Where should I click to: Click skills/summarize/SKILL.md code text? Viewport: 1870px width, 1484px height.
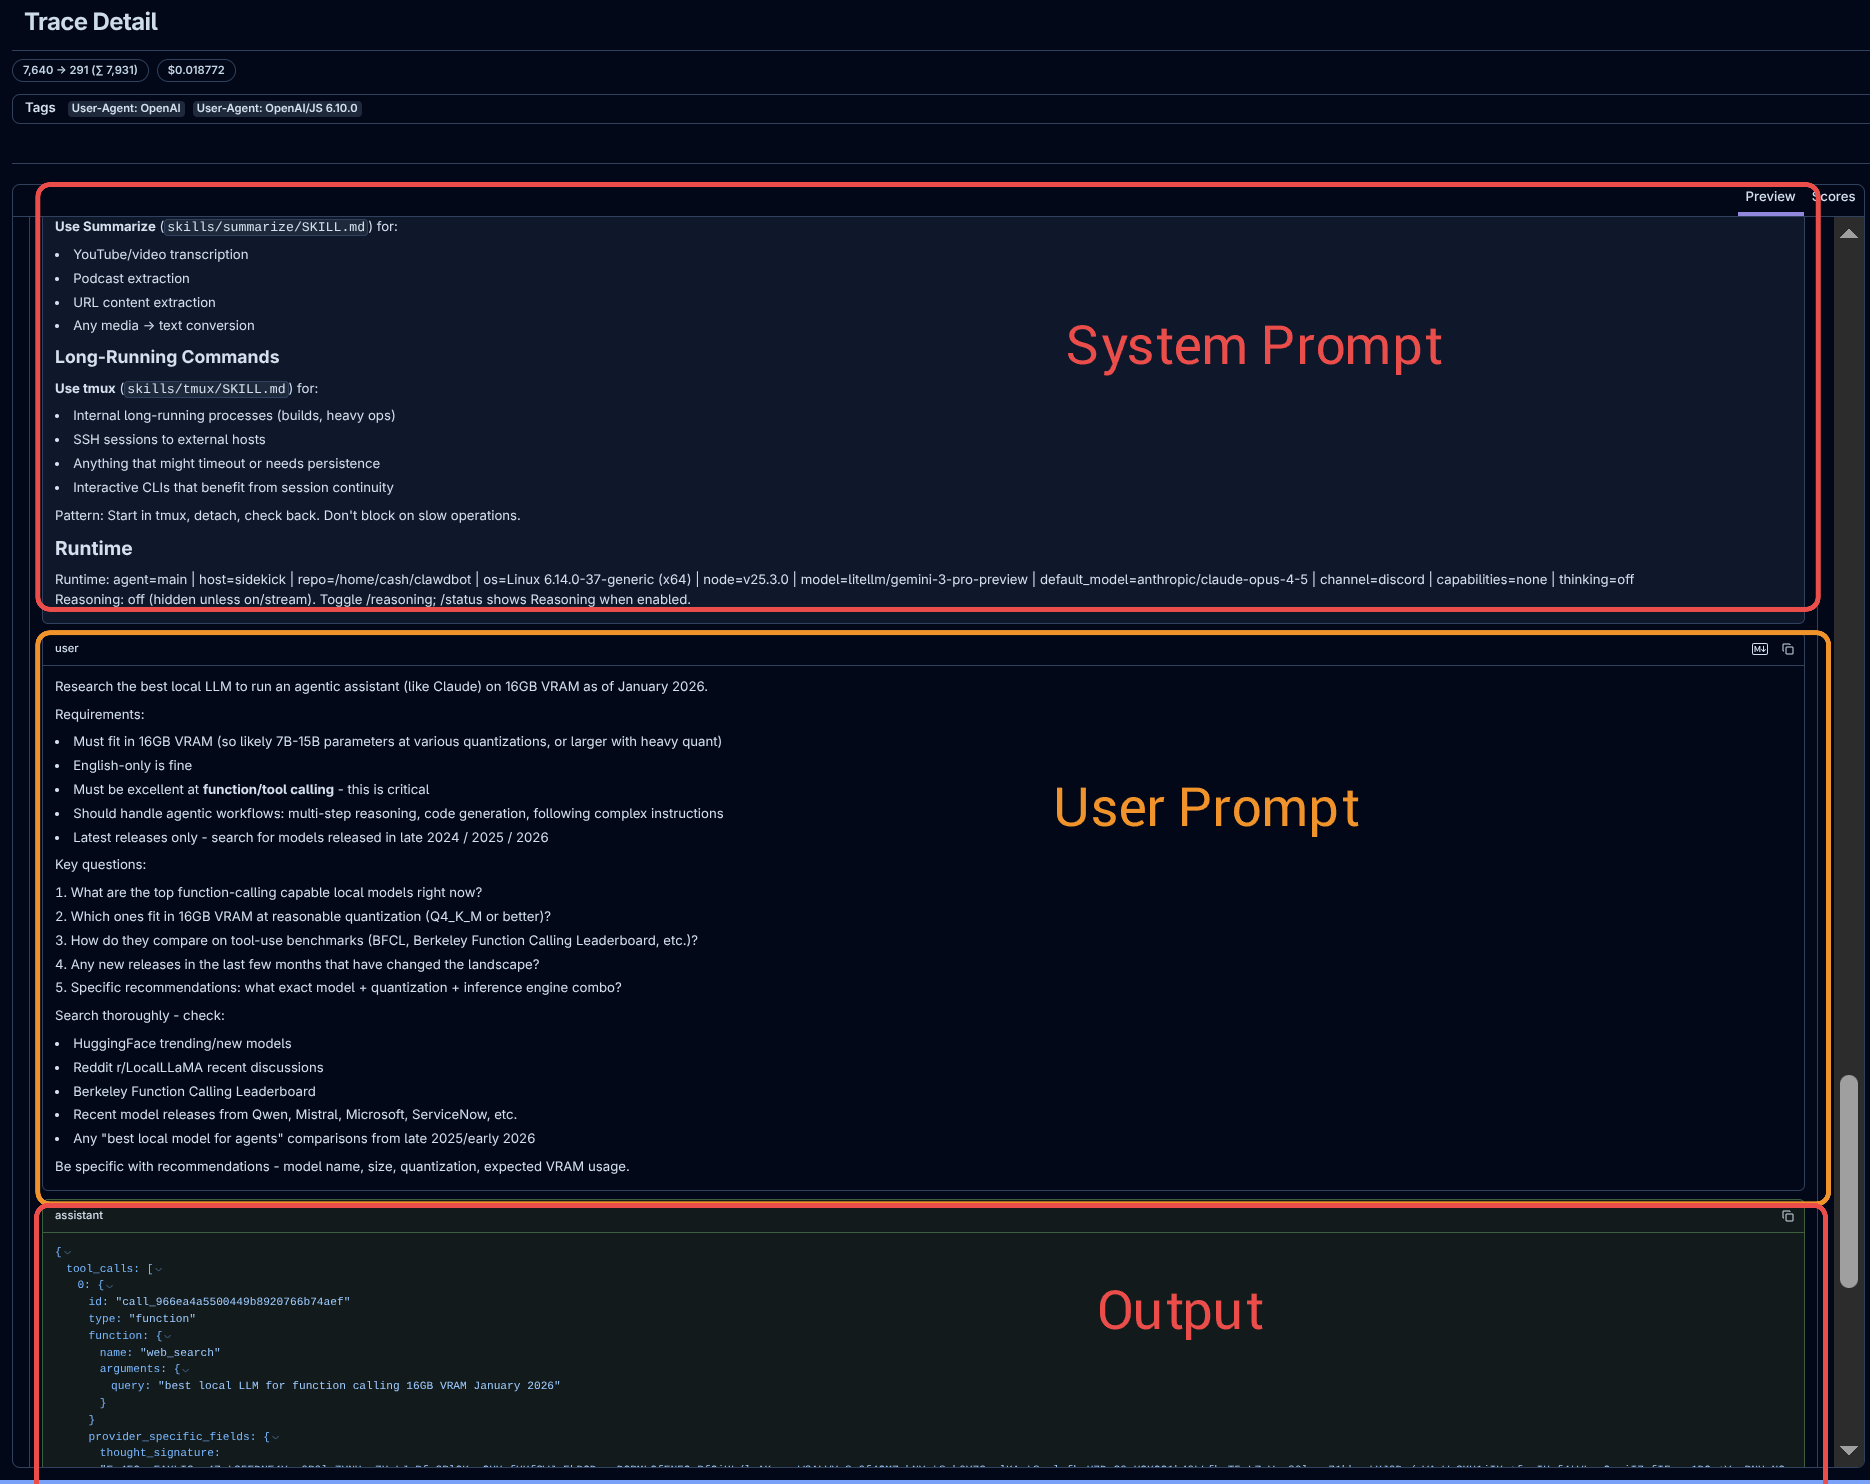point(266,227)
